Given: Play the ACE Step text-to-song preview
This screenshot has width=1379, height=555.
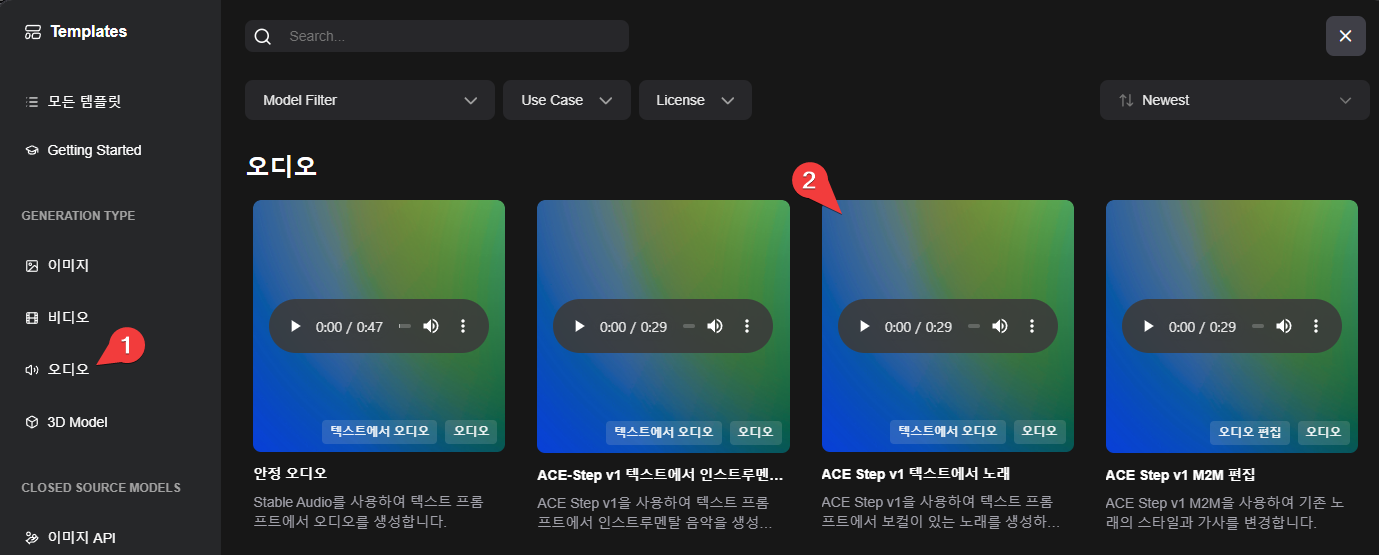Looking at the screenshot, I should coord(864,327).
